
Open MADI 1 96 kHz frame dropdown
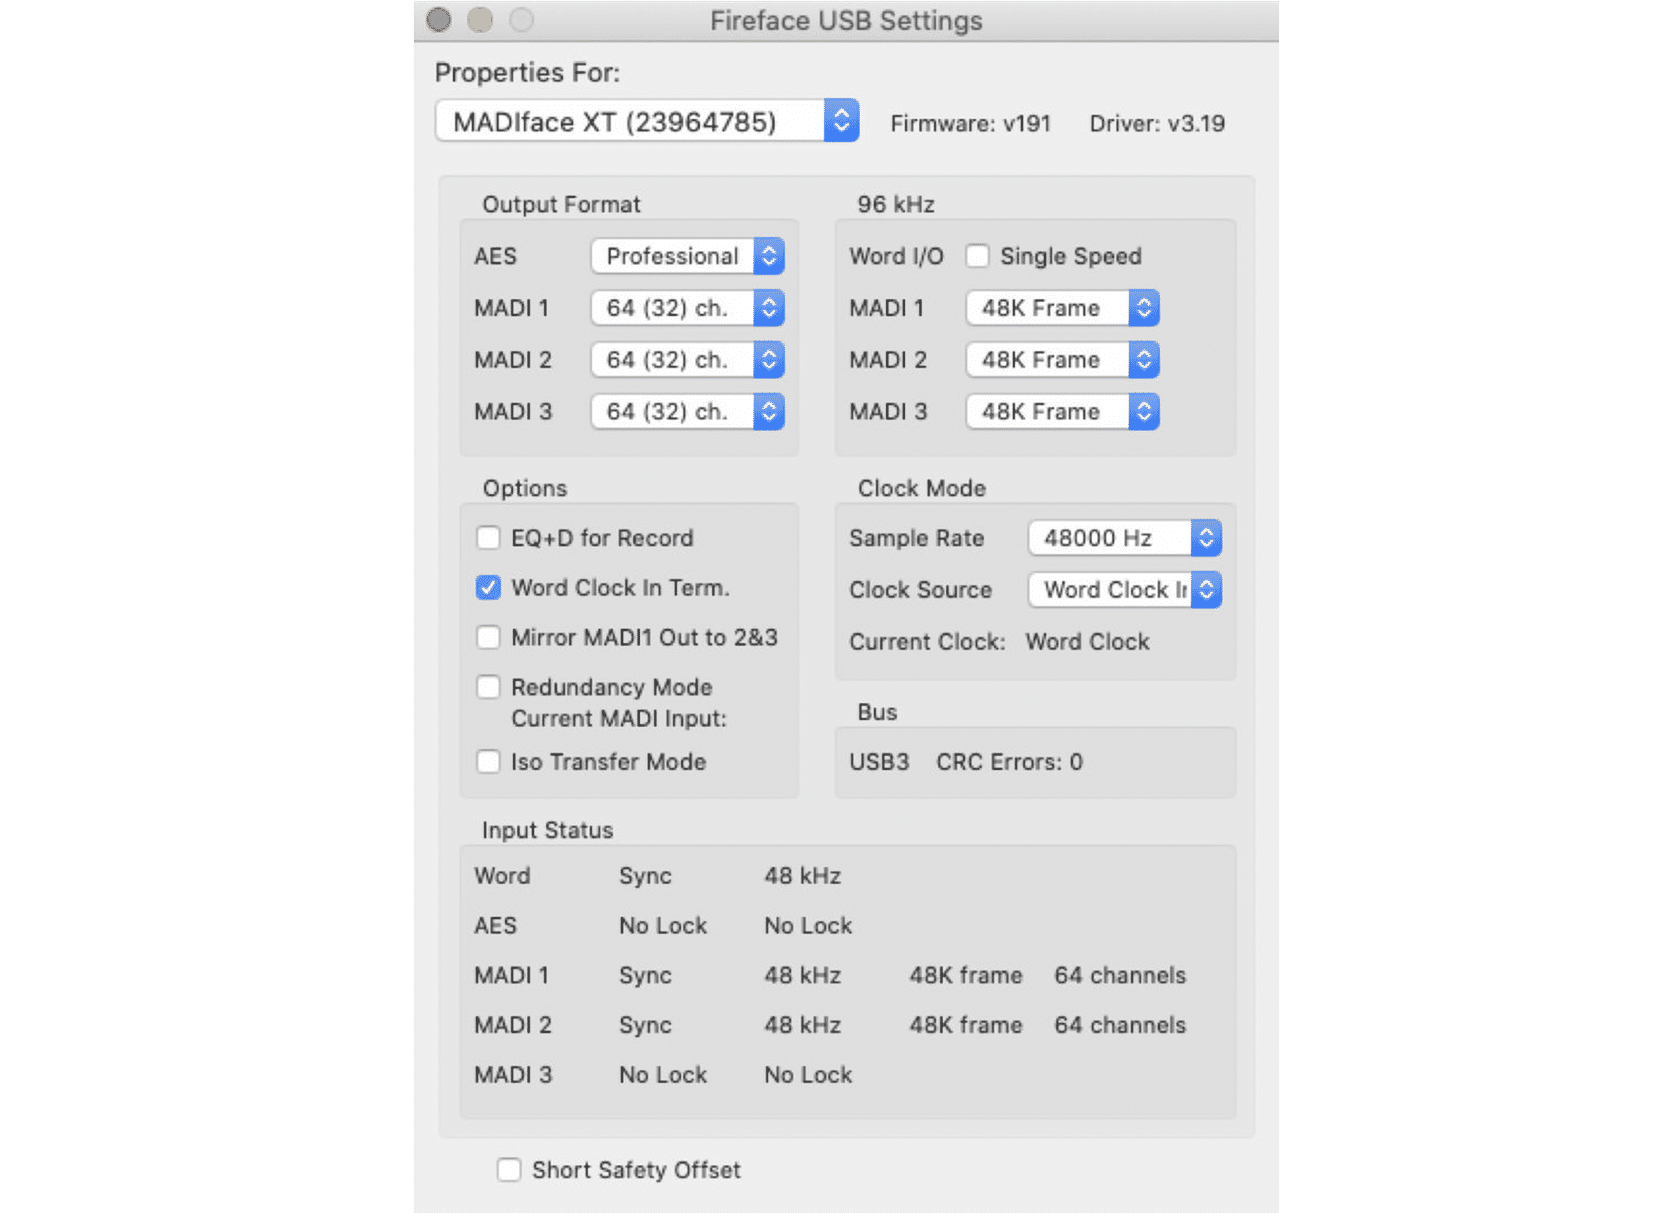(1062, 308)
